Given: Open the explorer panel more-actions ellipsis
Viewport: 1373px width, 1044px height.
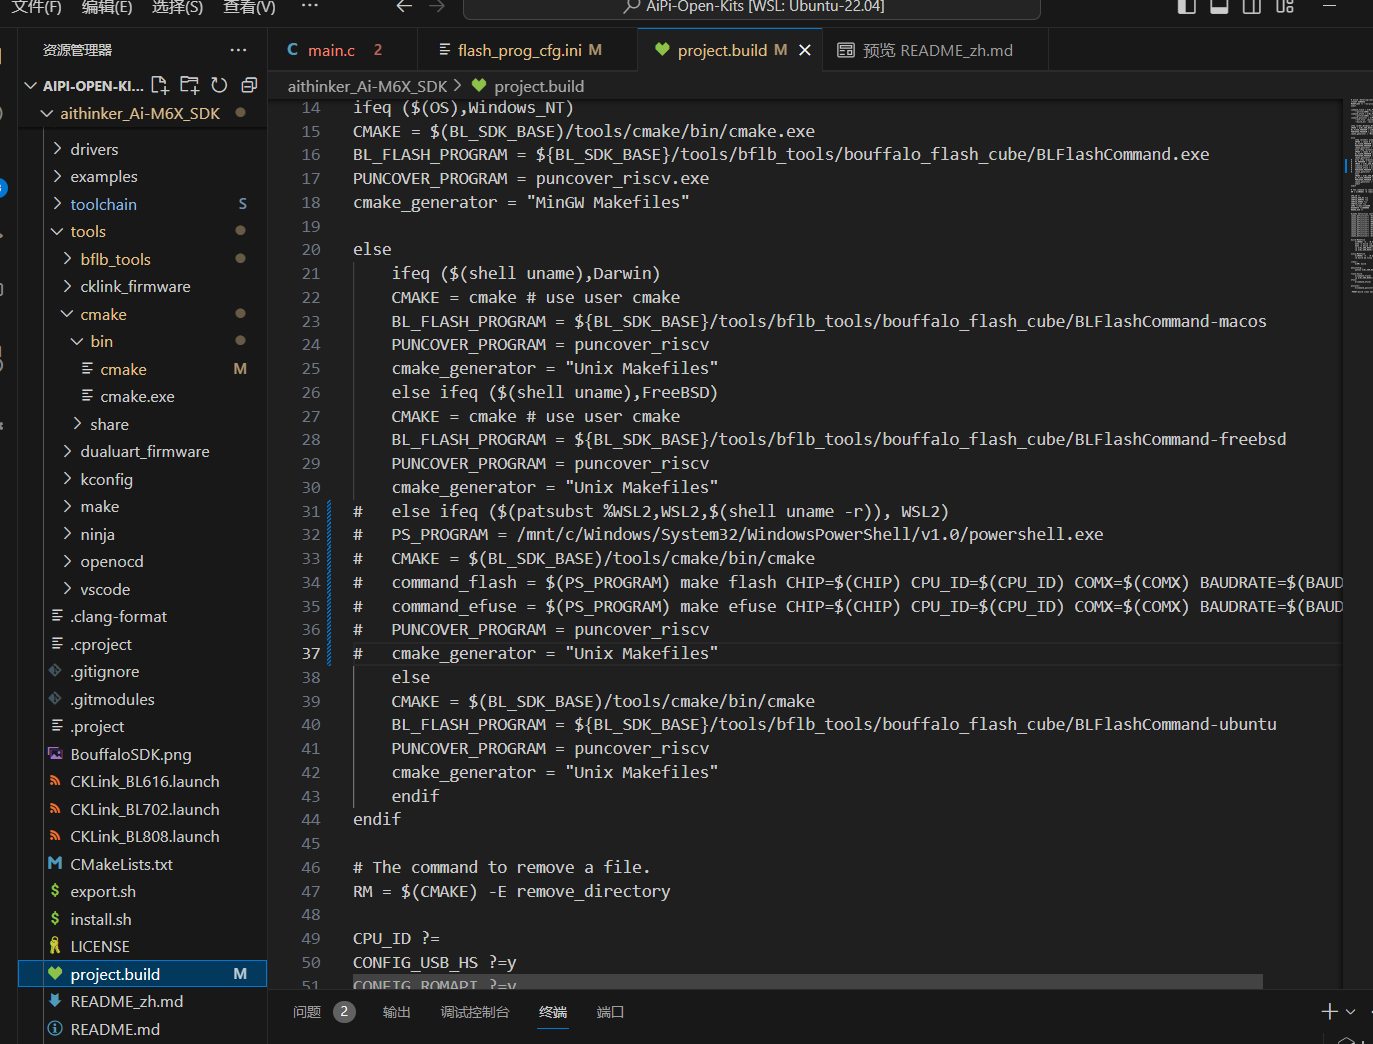Looking at the screenshot, I should 238,50.
